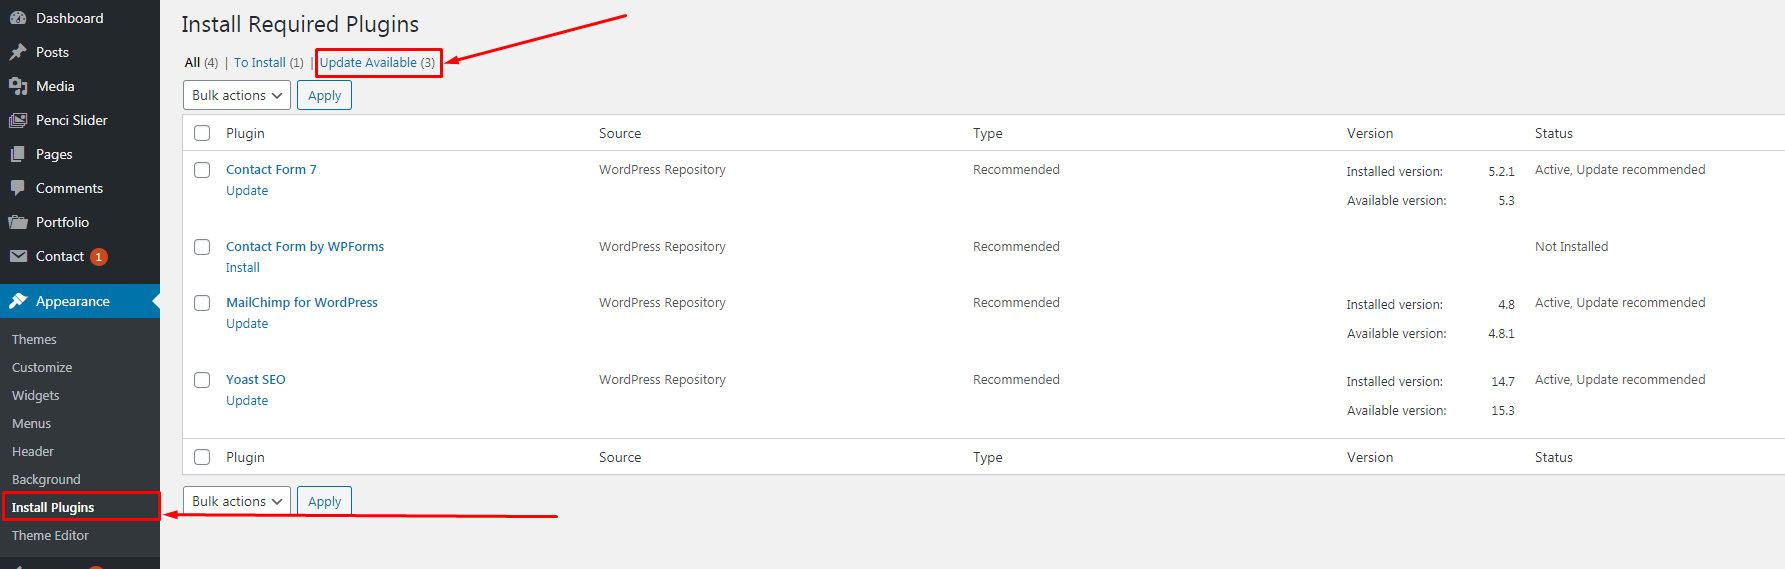Tick the footer select-all Plugin checkbox
1785x569 pixels.
pos(202,457)
